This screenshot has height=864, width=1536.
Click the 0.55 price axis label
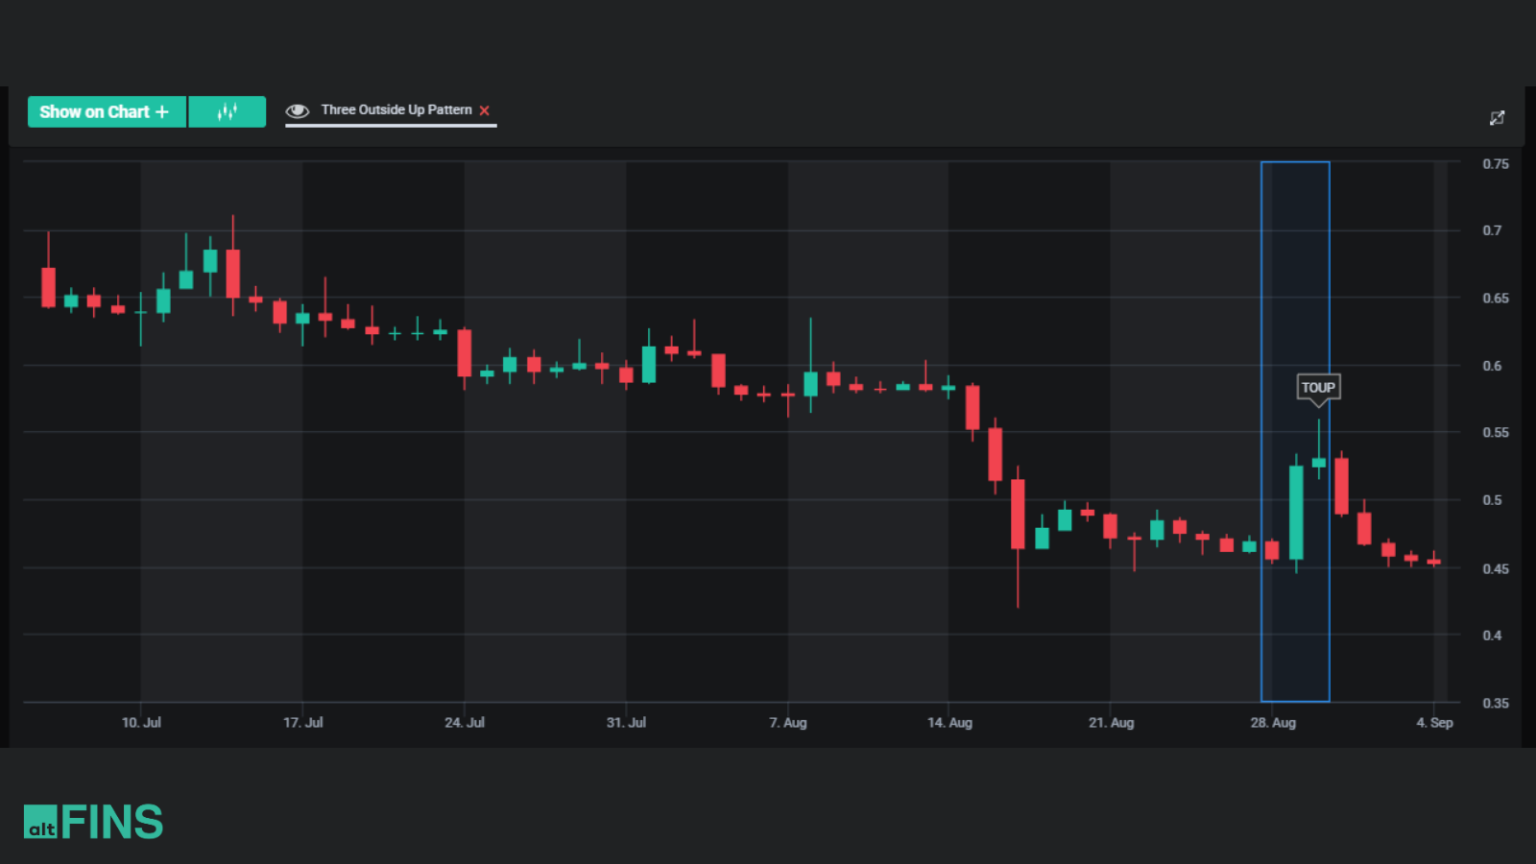1495,432
